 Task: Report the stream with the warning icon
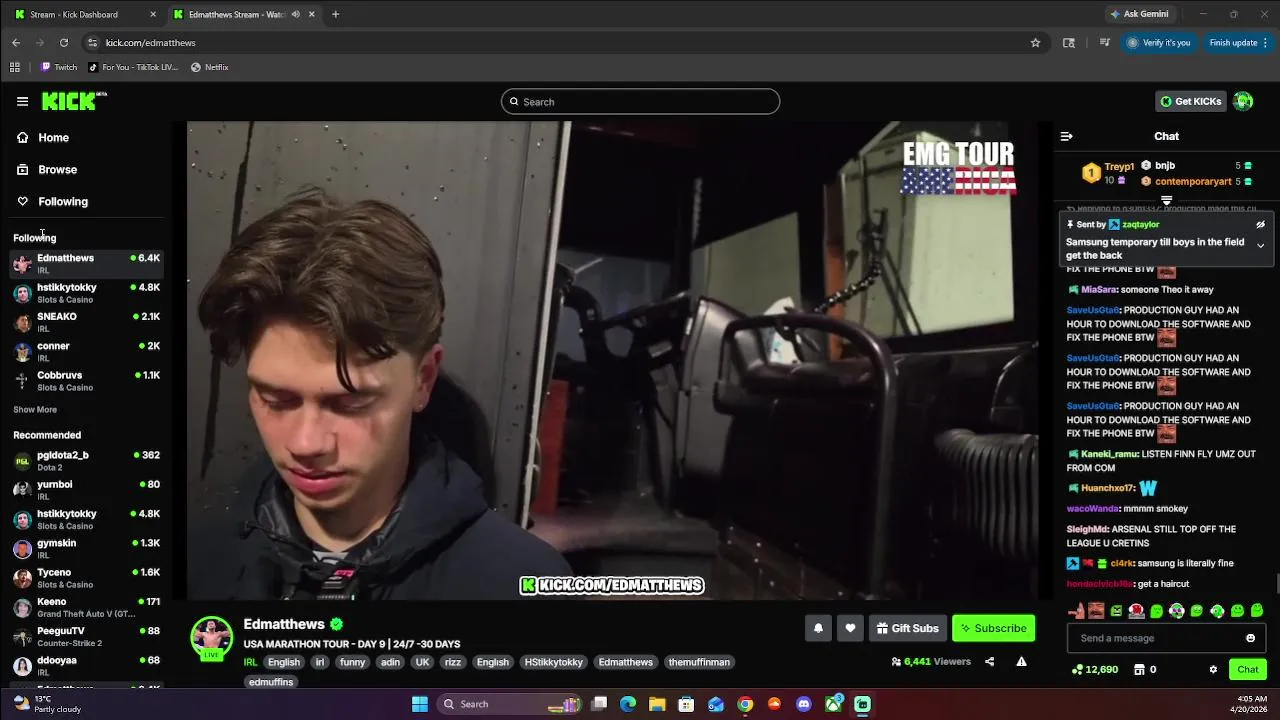[x=1021, y=662]
